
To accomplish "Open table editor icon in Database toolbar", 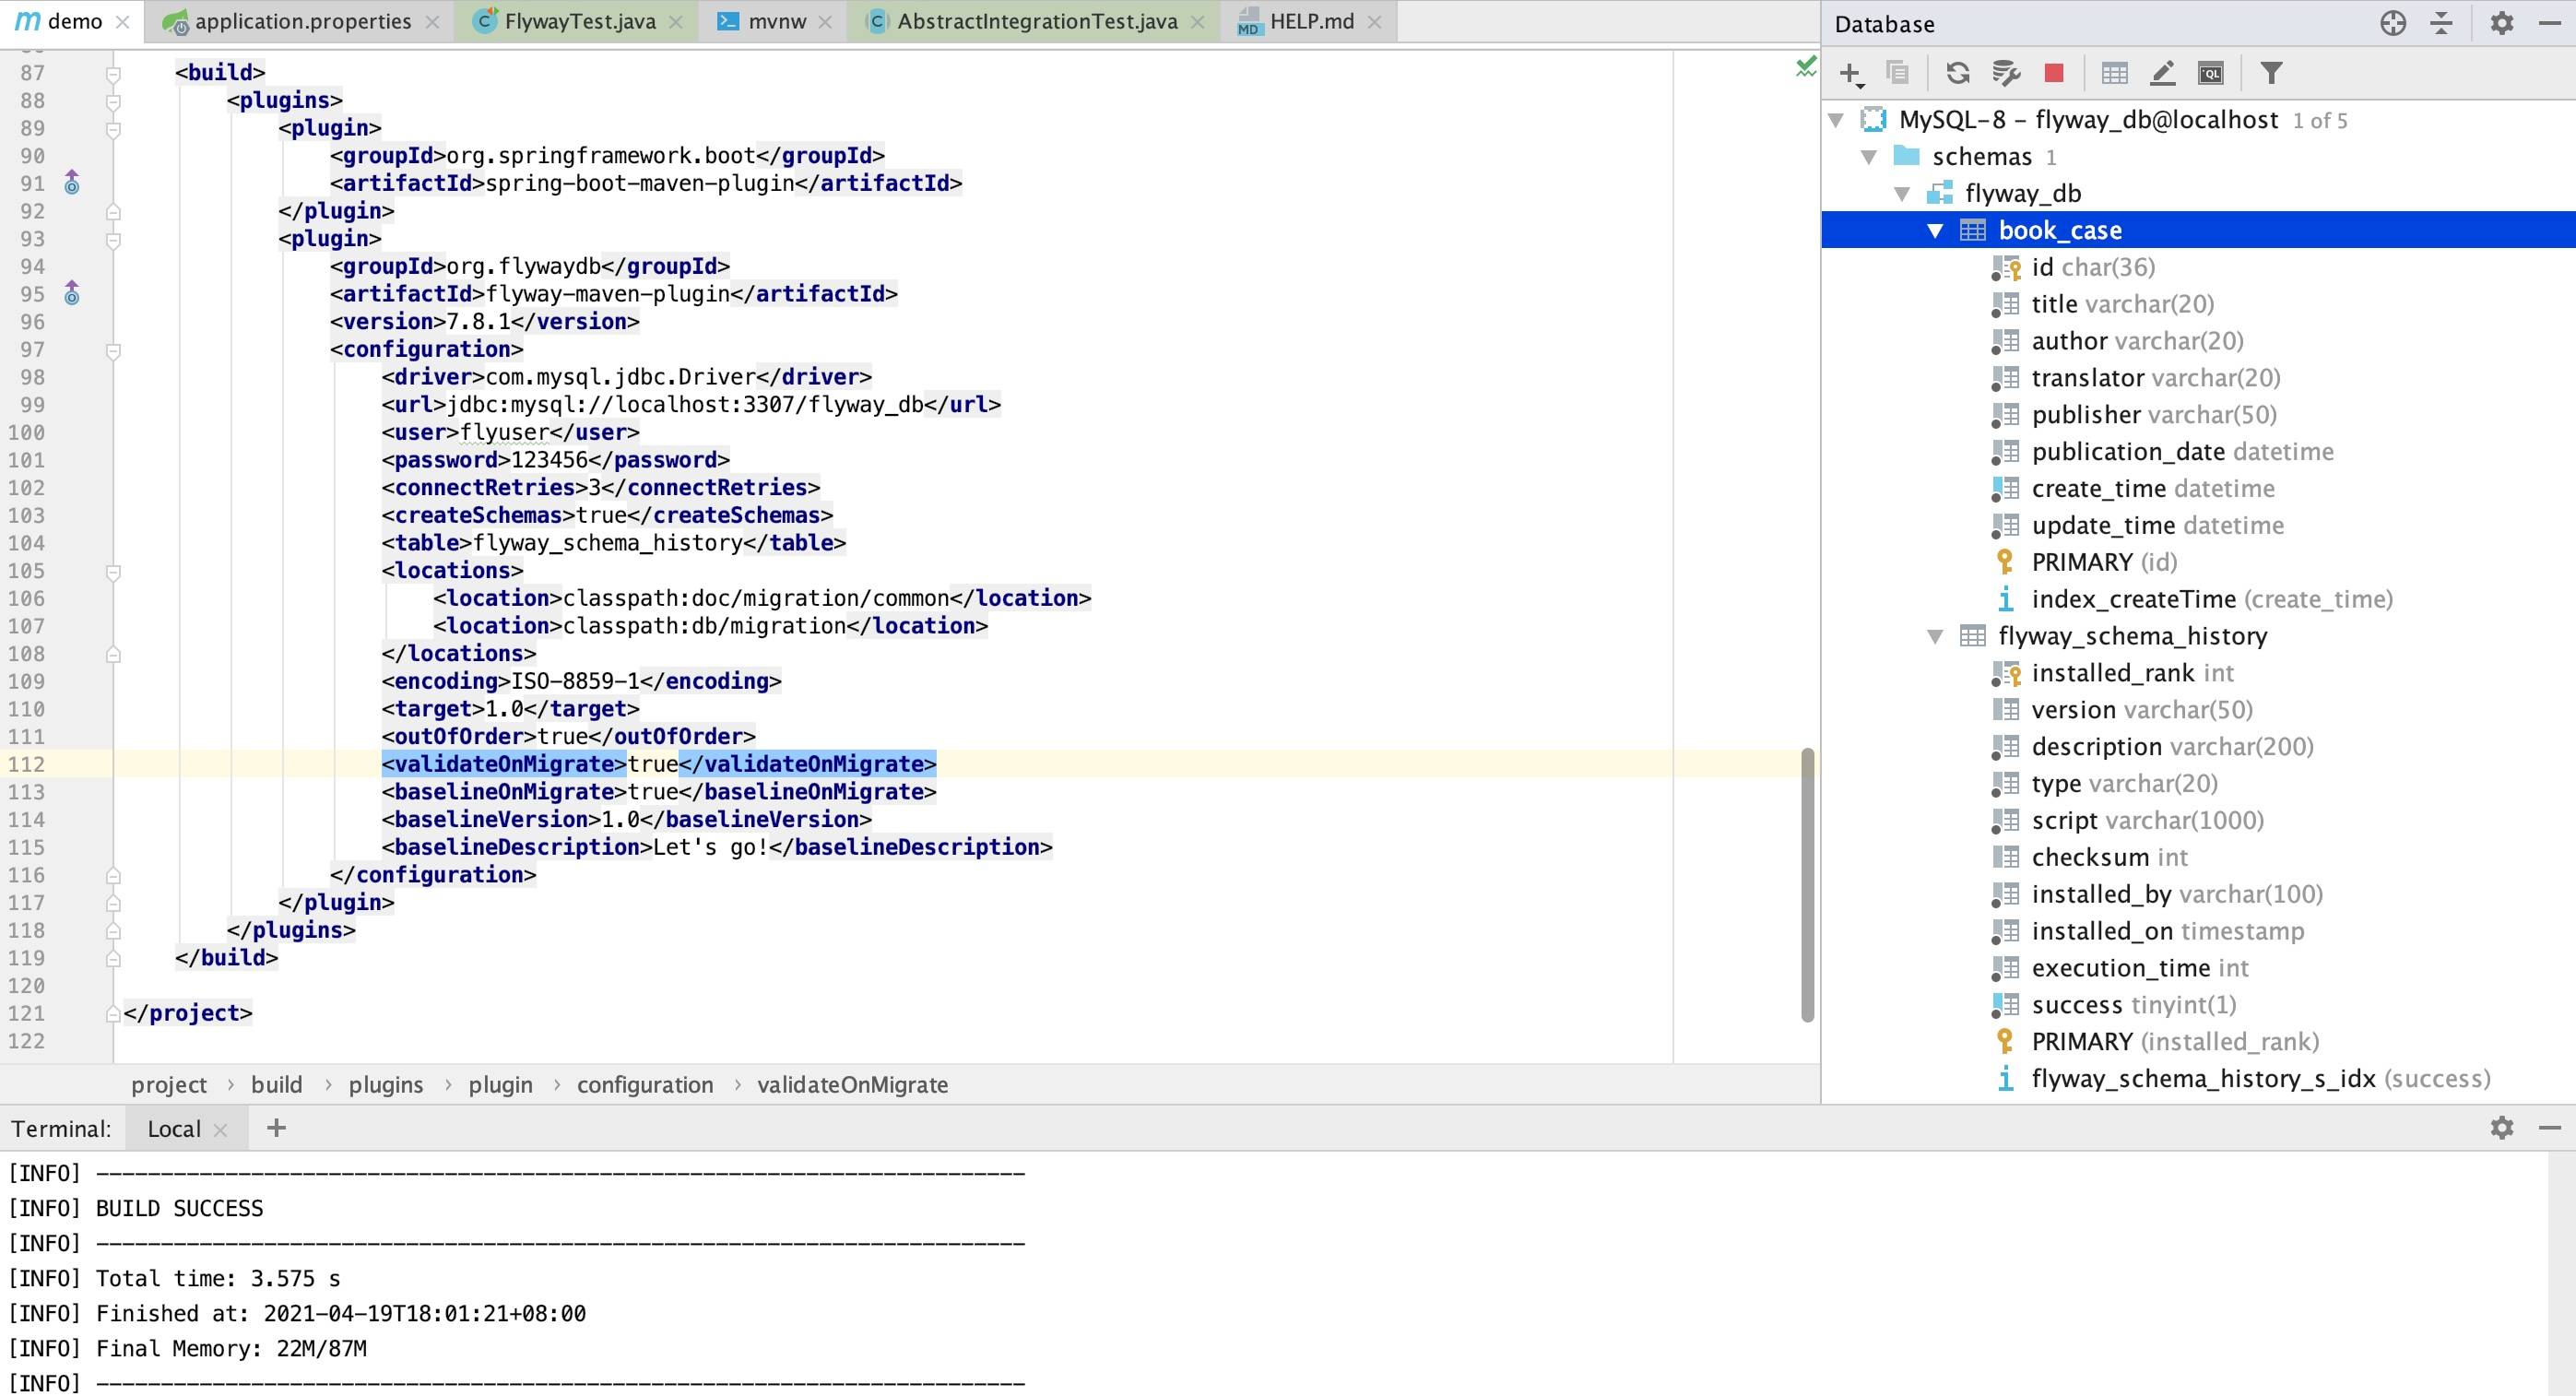I will [2114, 73].
